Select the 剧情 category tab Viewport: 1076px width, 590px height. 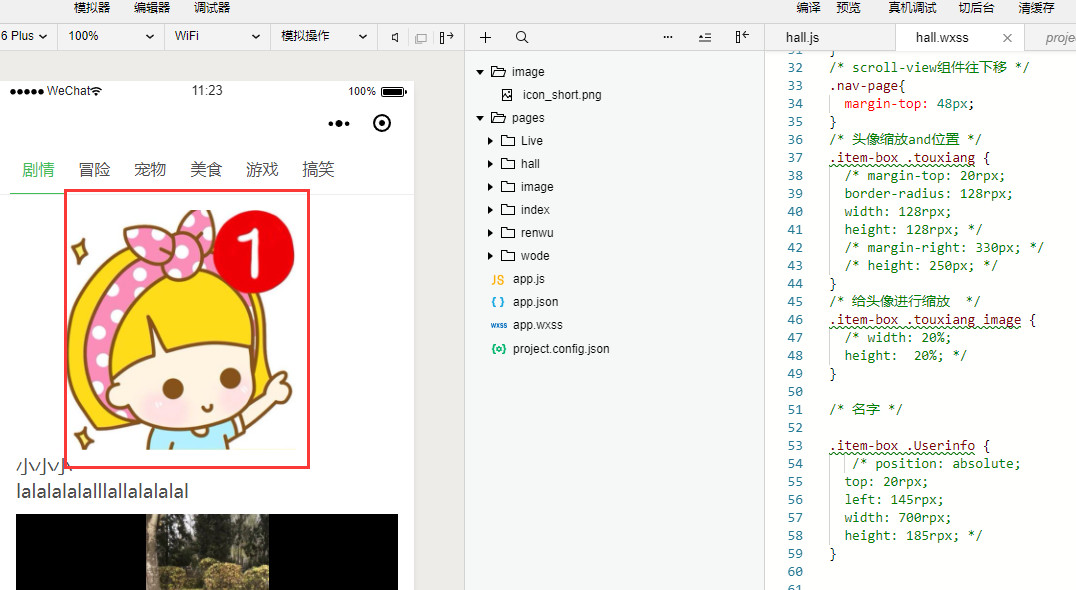(x=38, y=169)
